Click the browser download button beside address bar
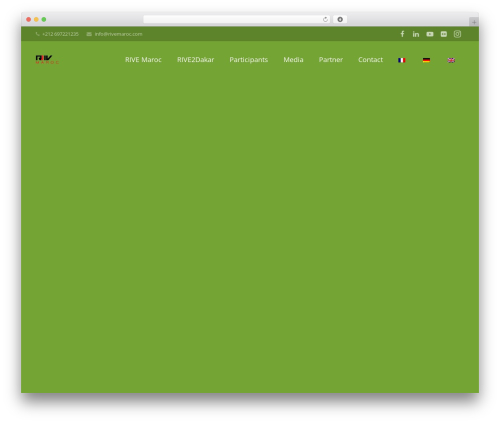Screen dimensions: 500x423 tap(340, 19)
